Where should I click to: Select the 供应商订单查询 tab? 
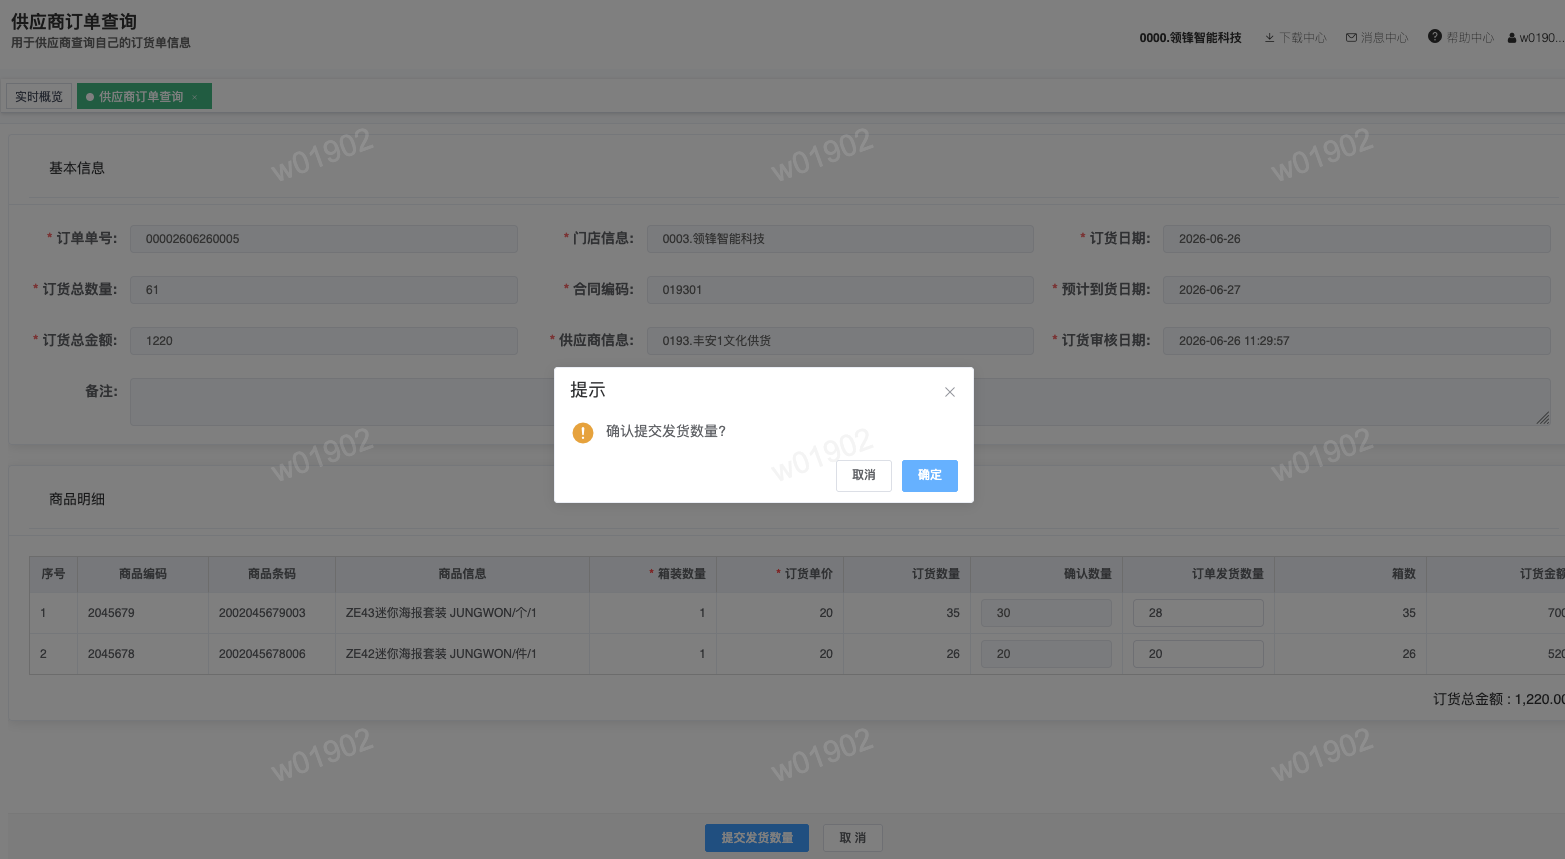(x=141, y=96)
